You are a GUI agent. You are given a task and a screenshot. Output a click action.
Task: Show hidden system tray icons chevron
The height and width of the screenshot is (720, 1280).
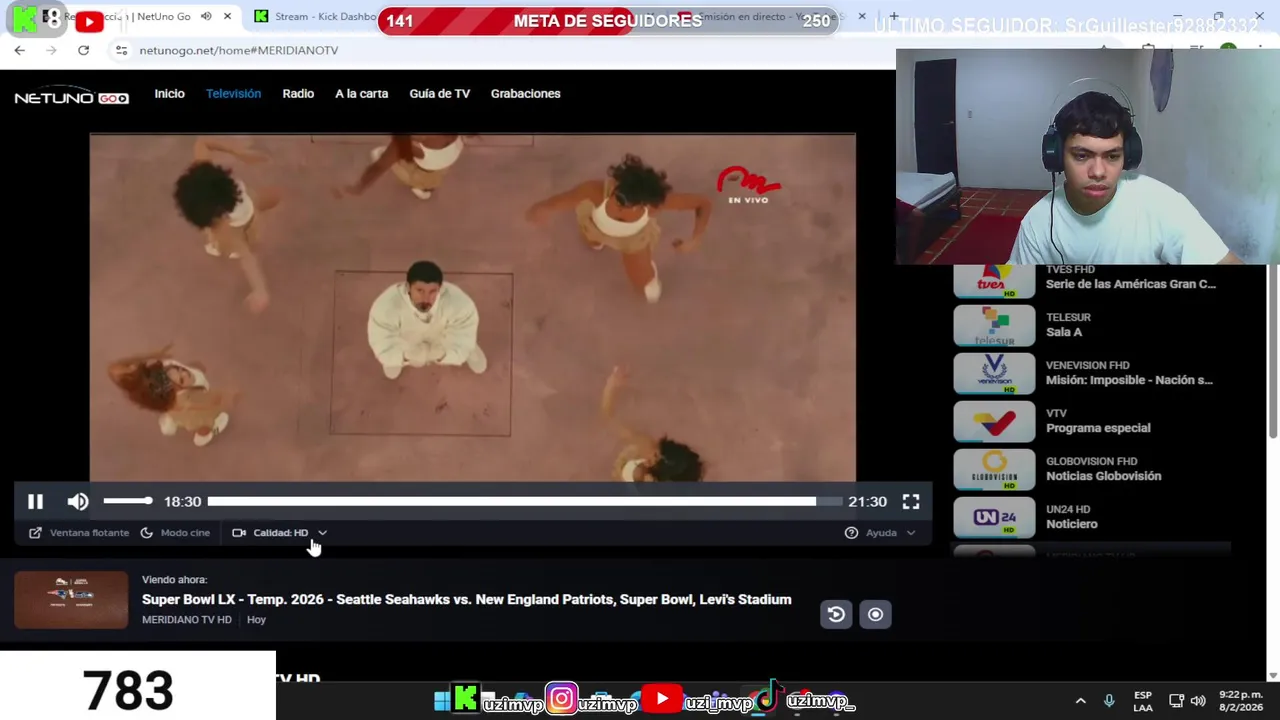[x=1080, y=701]
